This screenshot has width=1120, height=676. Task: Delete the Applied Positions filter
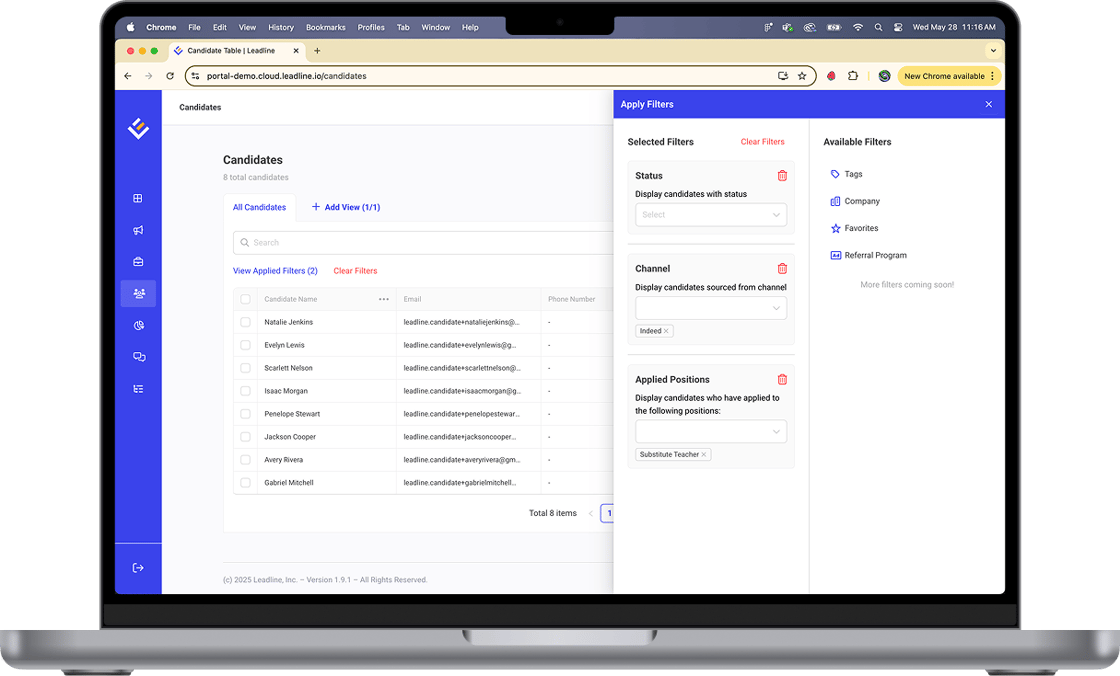[782, 380]
